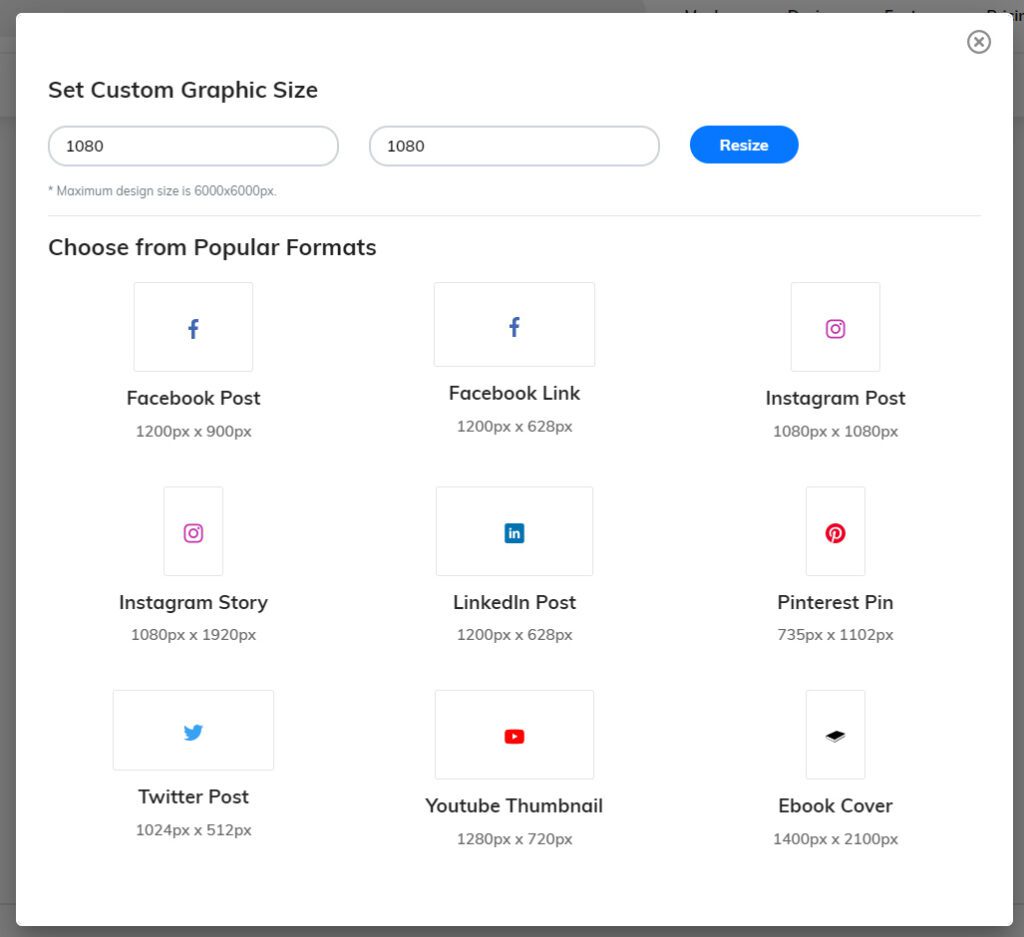
Task: Focus the first 1080 size input
Action: (x=193, y=146)
